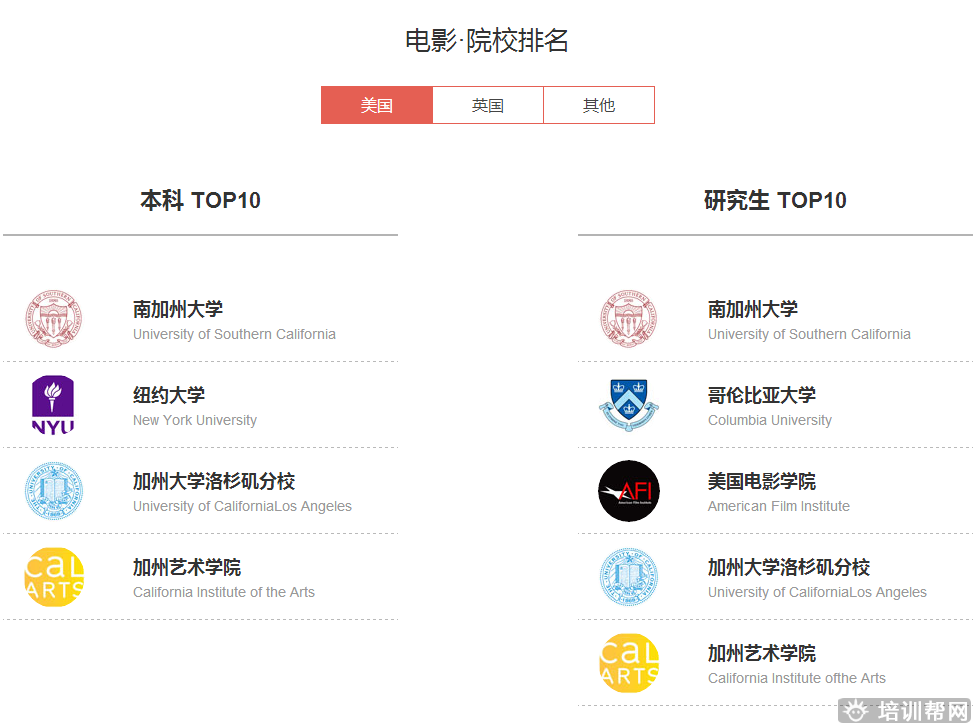Open the 纽约大学 link
Image resolution: width=976 pixels, height=728 pixels.
pos(169,395)
